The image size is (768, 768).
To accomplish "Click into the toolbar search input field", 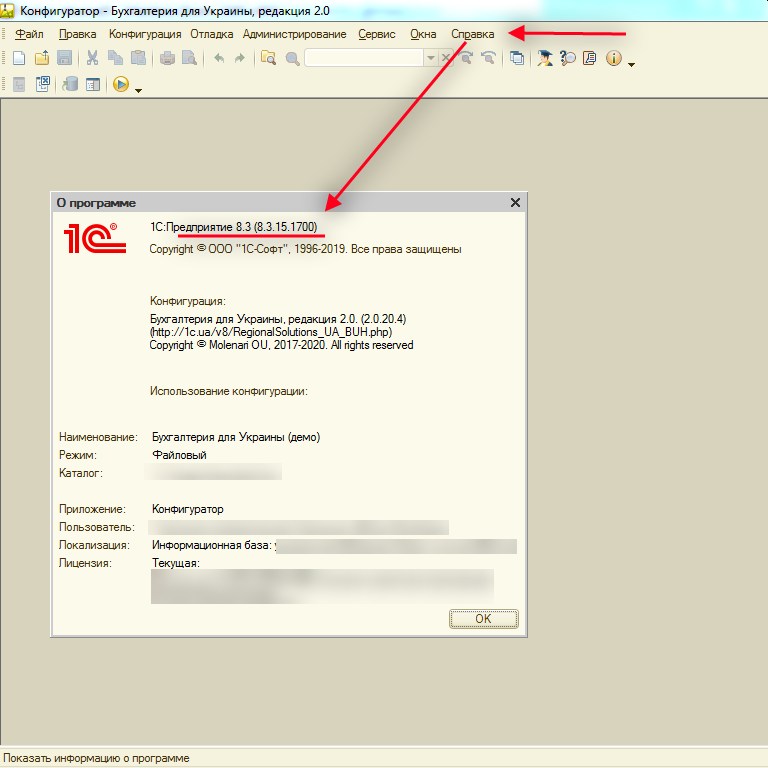I will [x=364, y=58].
